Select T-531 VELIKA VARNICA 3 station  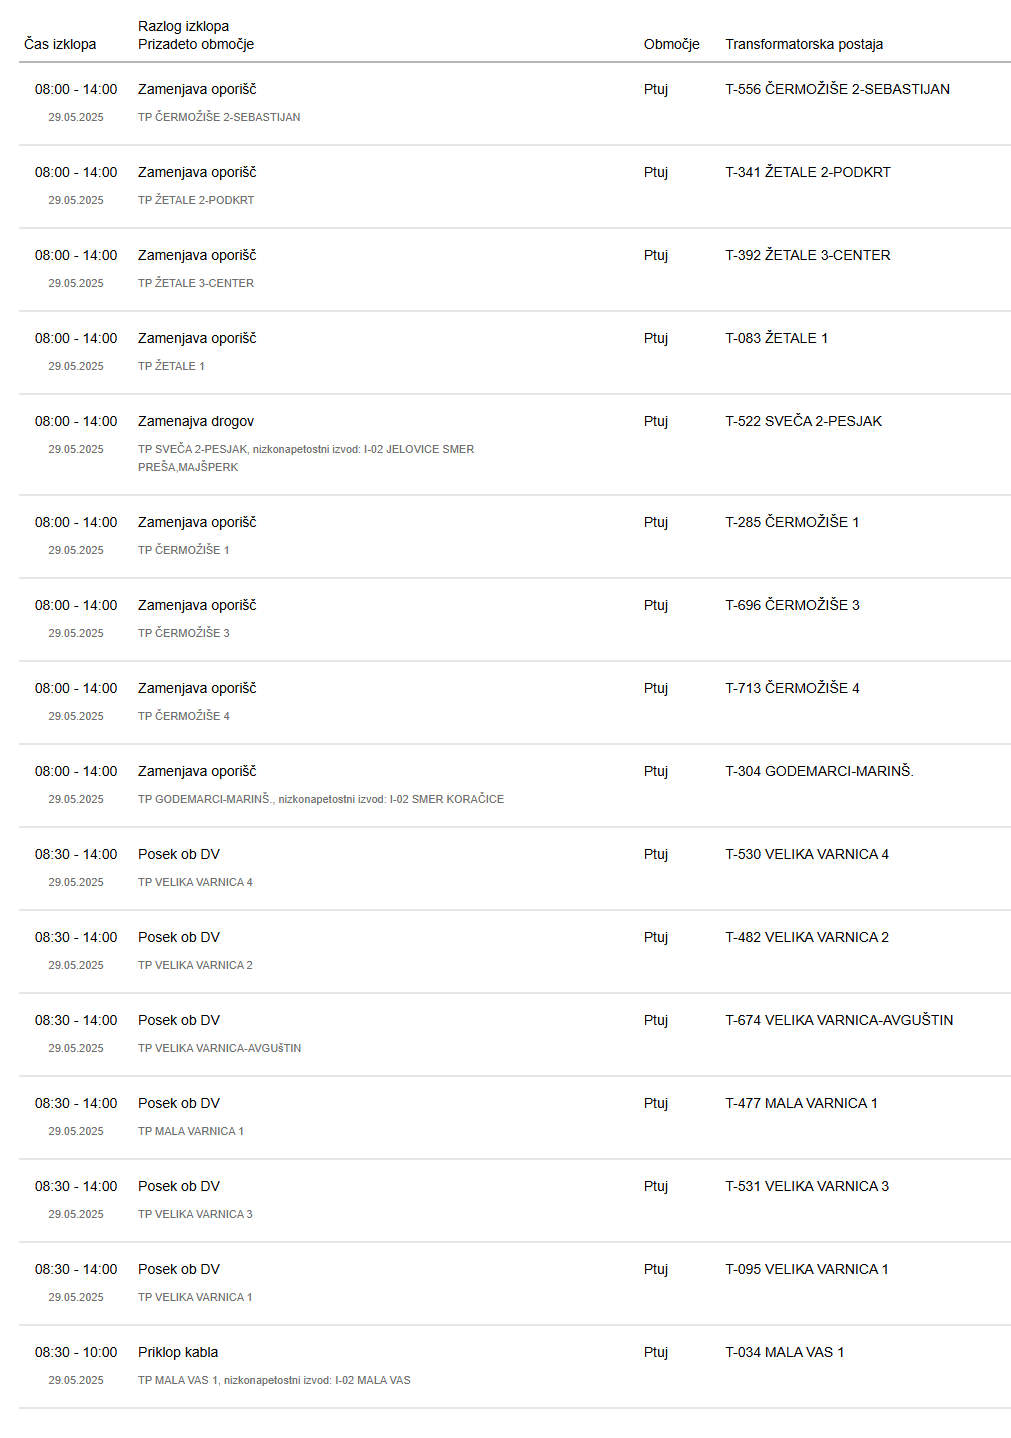pos(807,1186)
